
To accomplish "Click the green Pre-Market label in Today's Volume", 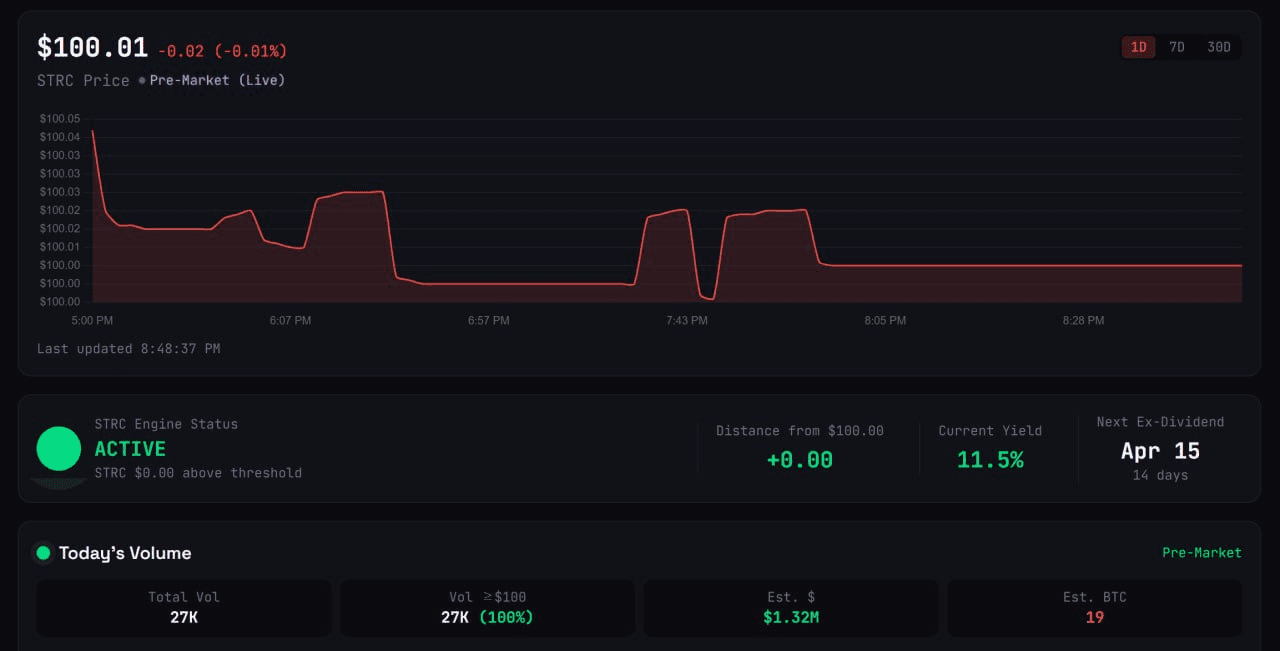I will [x=1201, y=553].
